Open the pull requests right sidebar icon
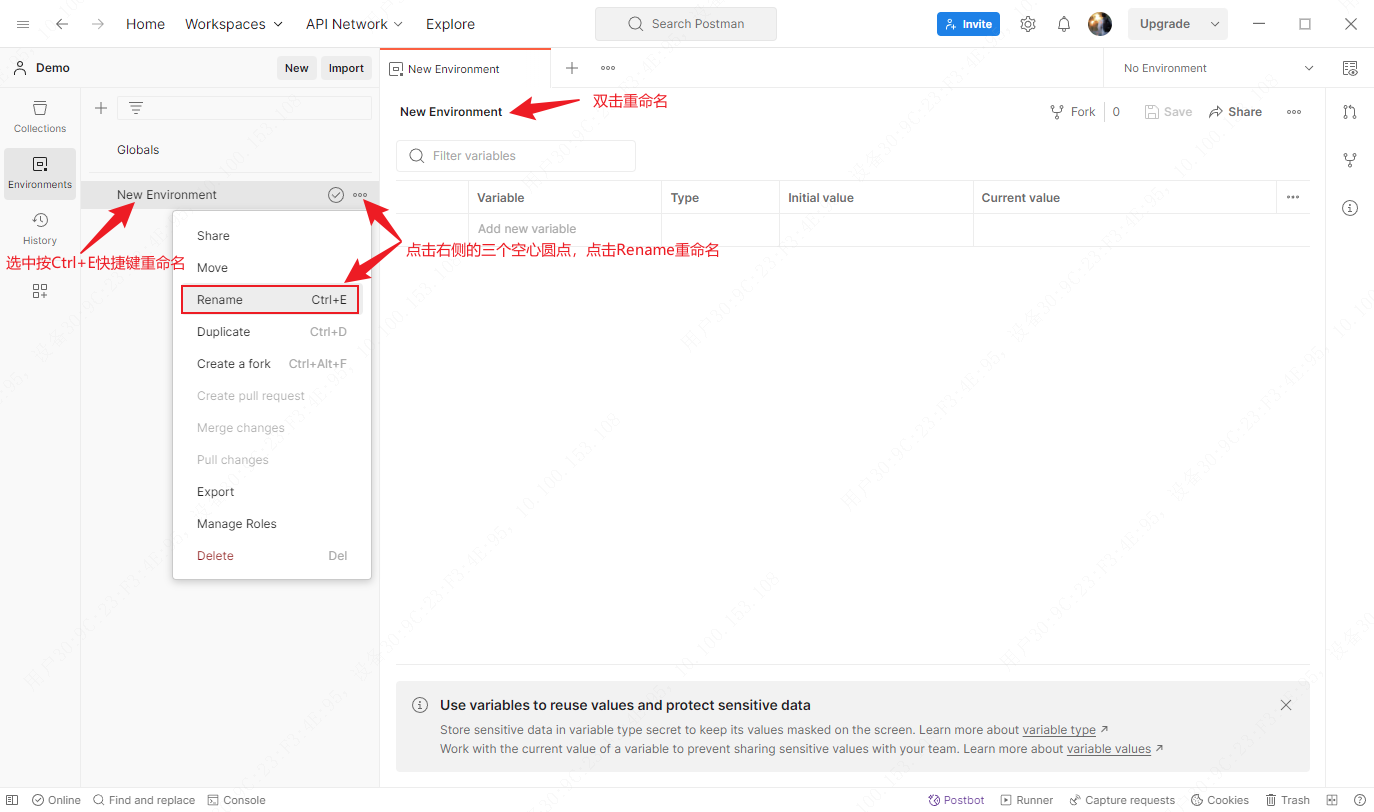Viewport: 1374px width, 812px height. [x=1350, y=112]
